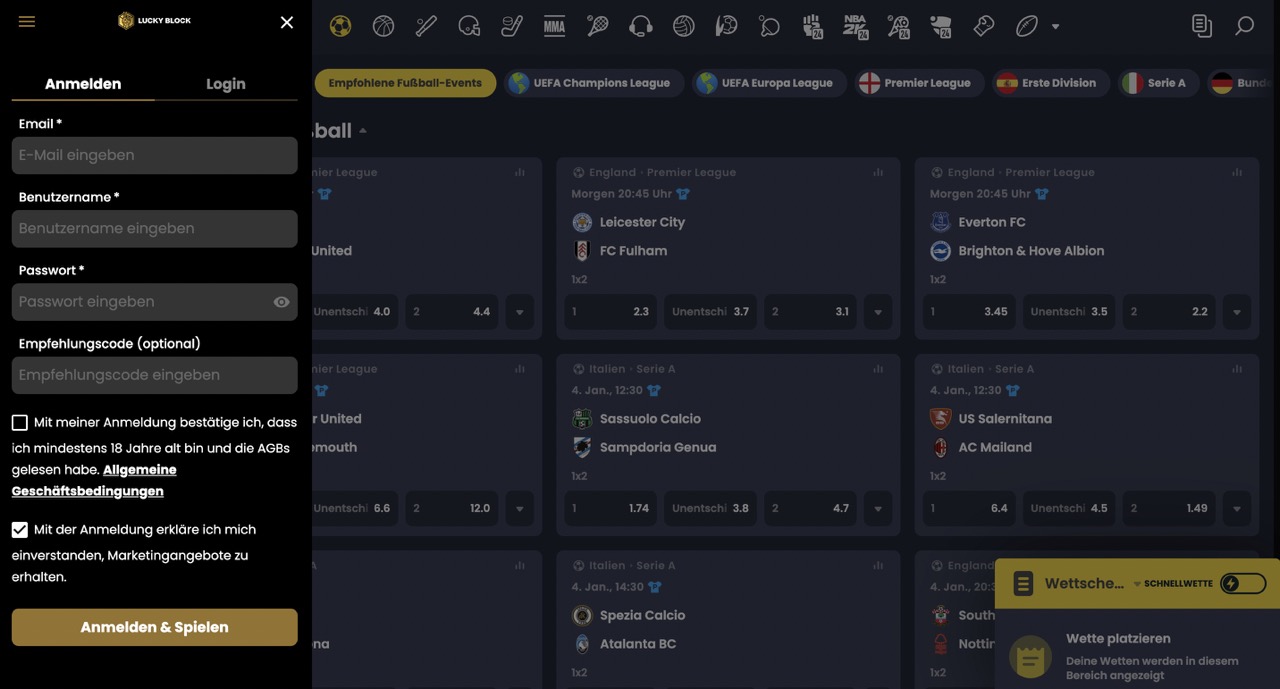Expand more markets for Leicester City vs Fulham
1280x689 pixels.
tap(878, 312)
